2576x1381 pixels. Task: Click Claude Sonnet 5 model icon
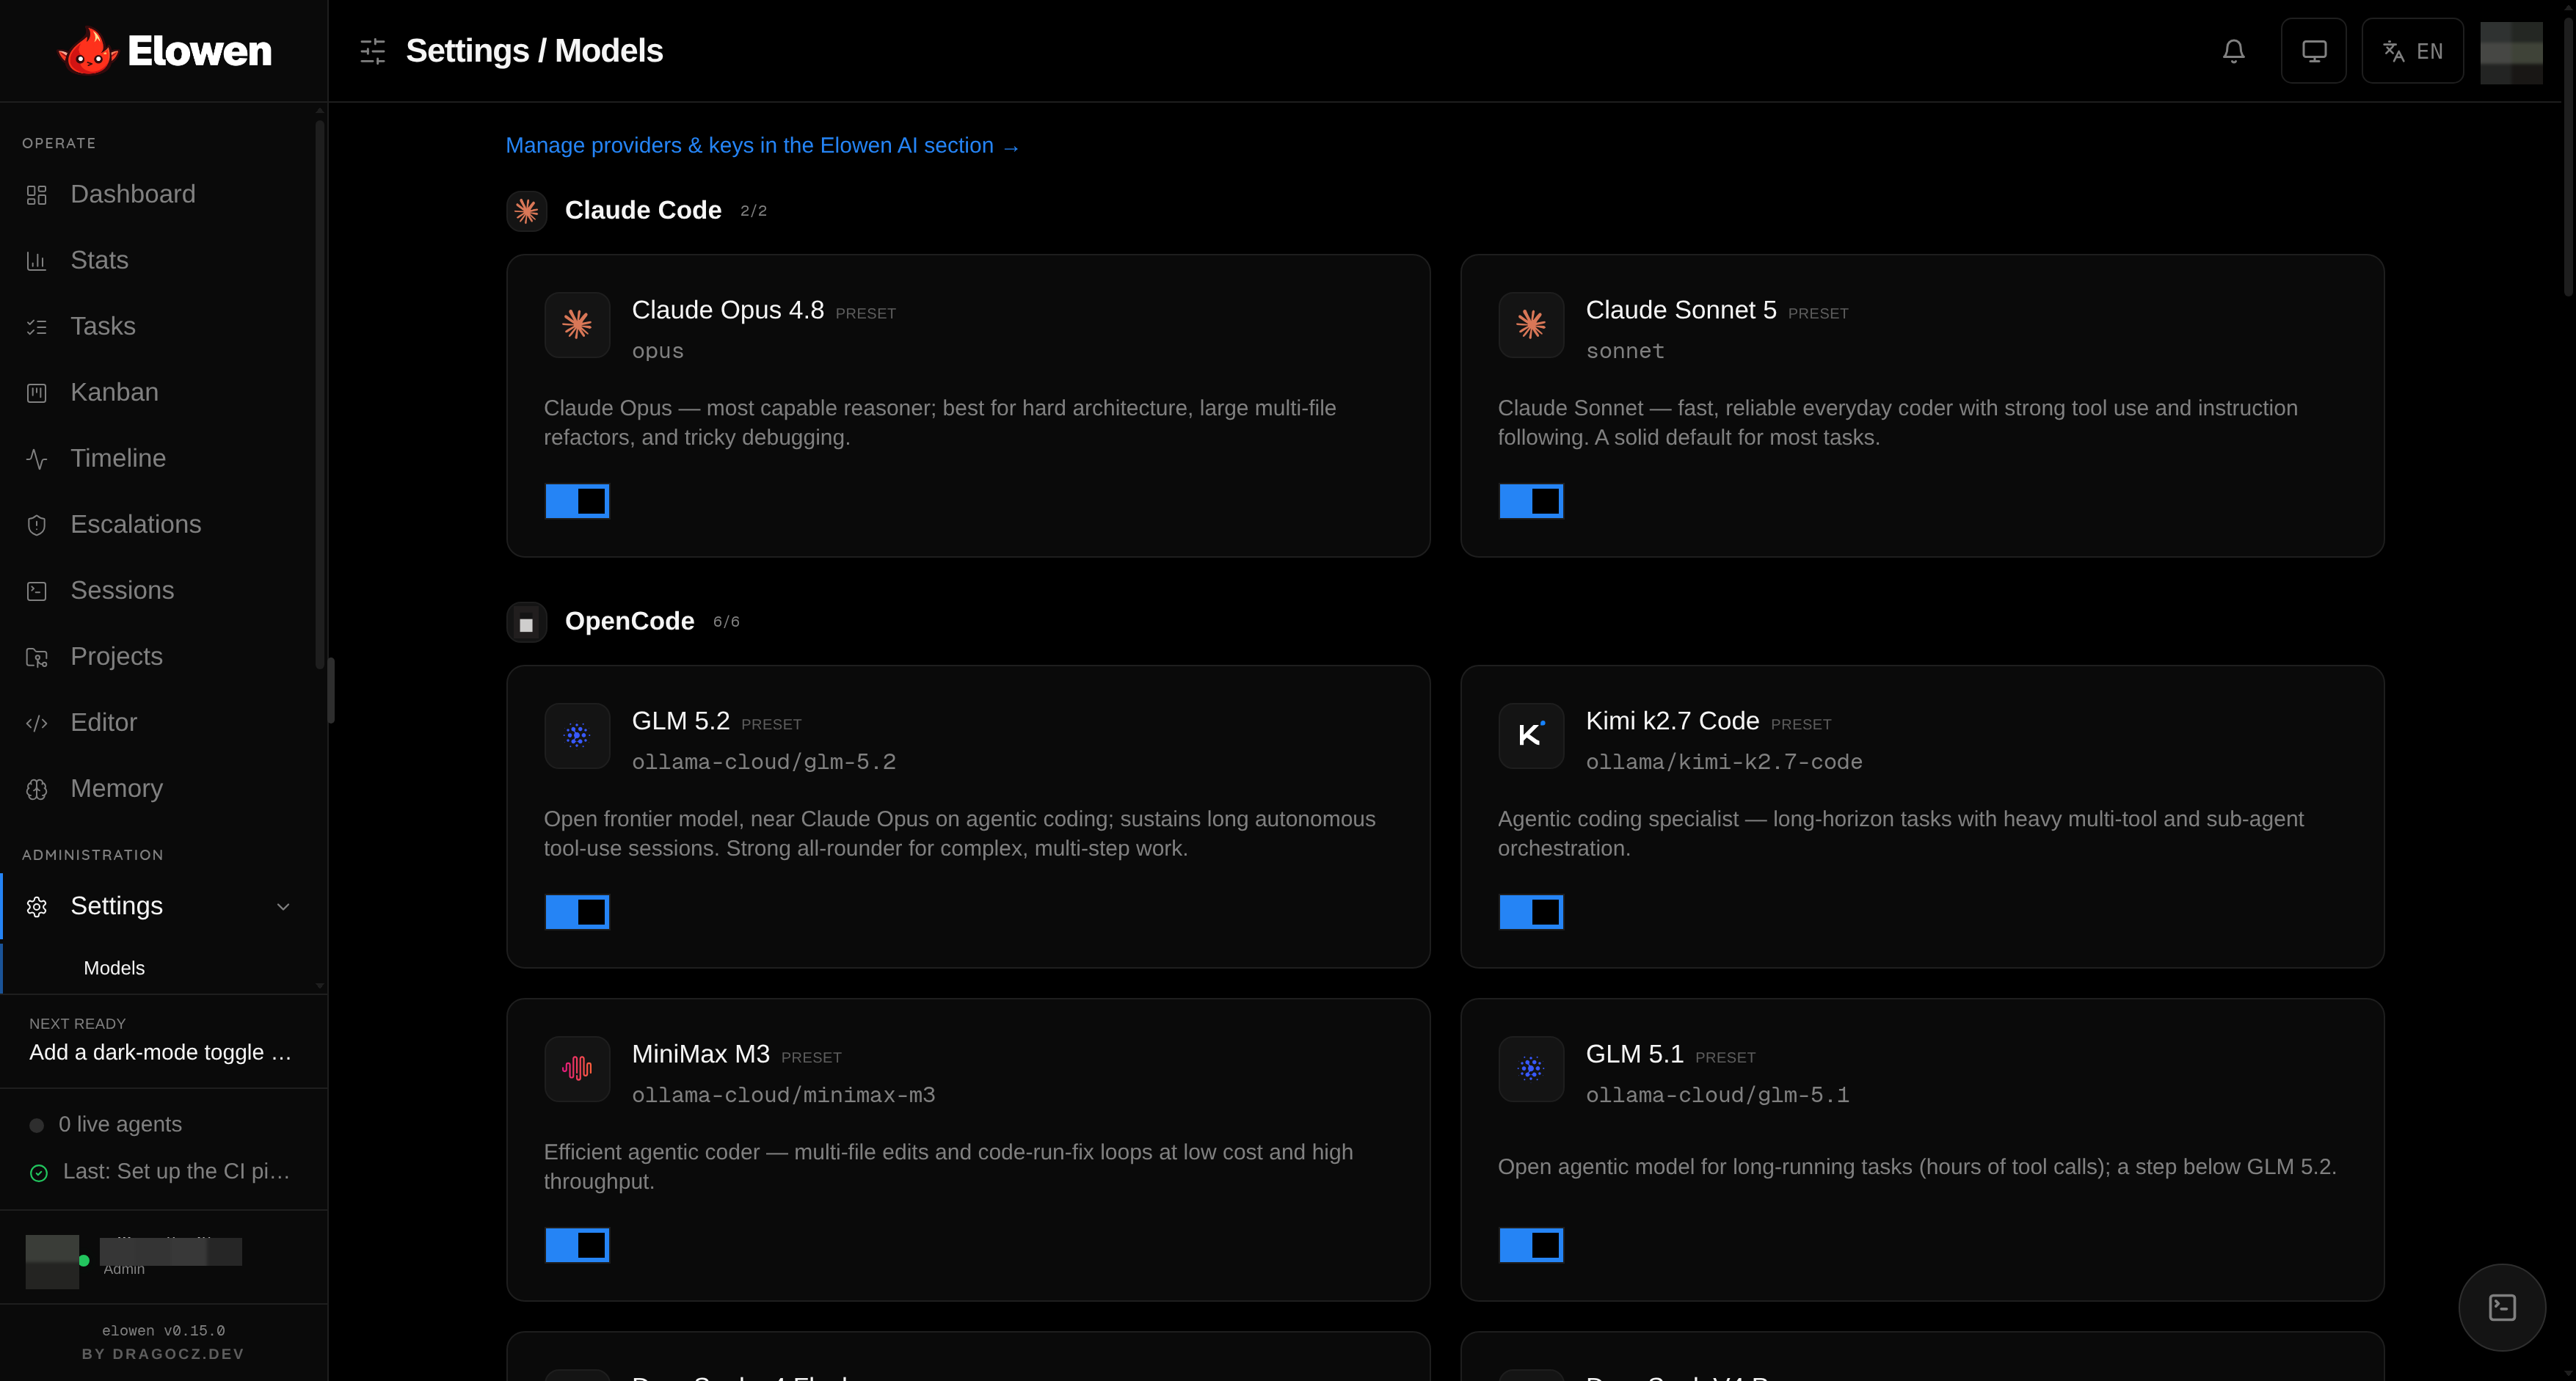[x=1531, y=324]
